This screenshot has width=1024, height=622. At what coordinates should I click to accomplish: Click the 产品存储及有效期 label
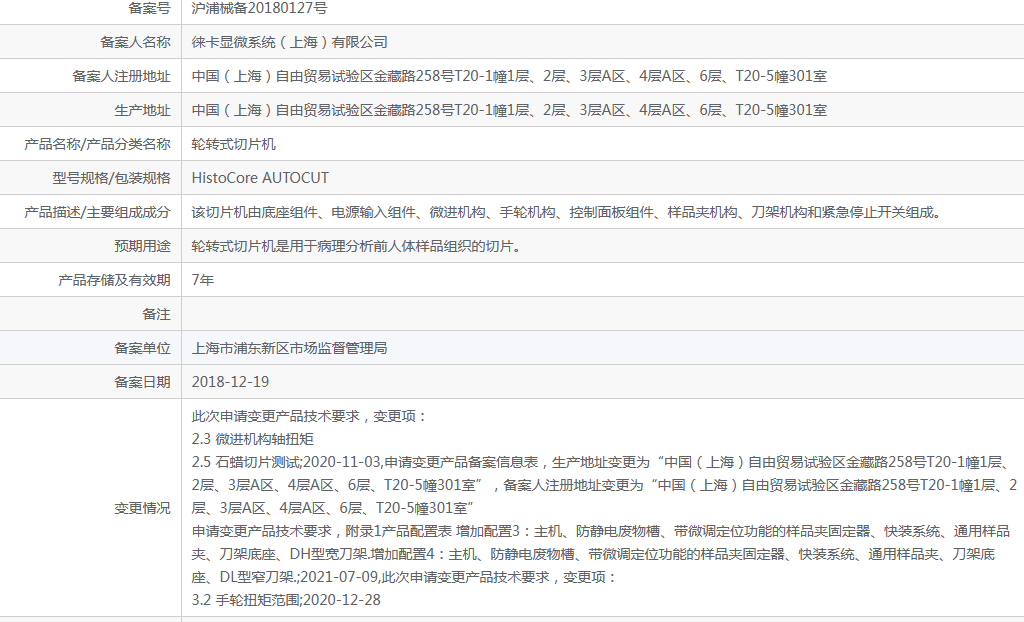tap(114, 280)
